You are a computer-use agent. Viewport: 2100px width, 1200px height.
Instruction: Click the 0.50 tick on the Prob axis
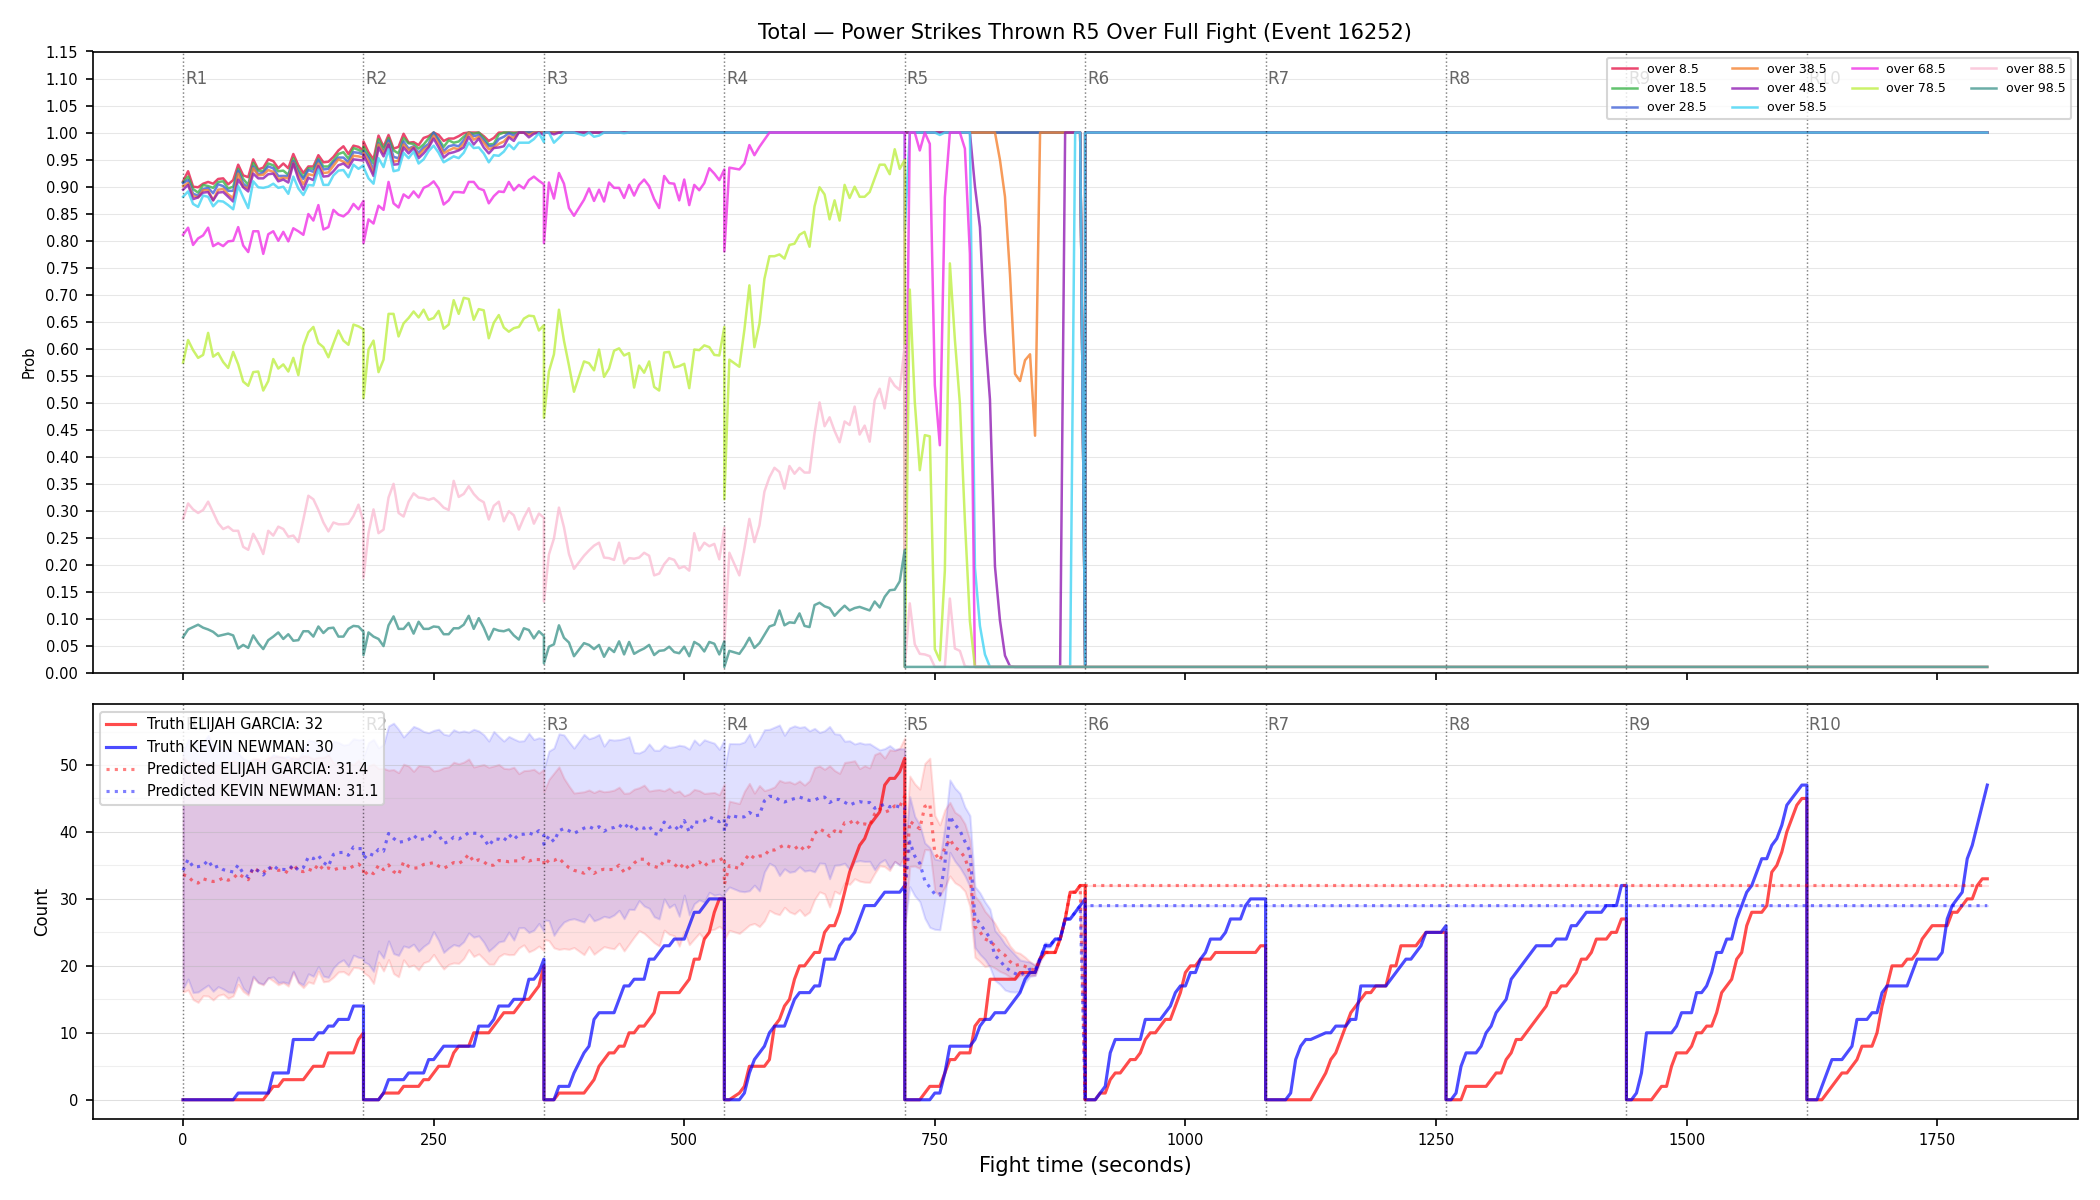click(x=62, y=403)
